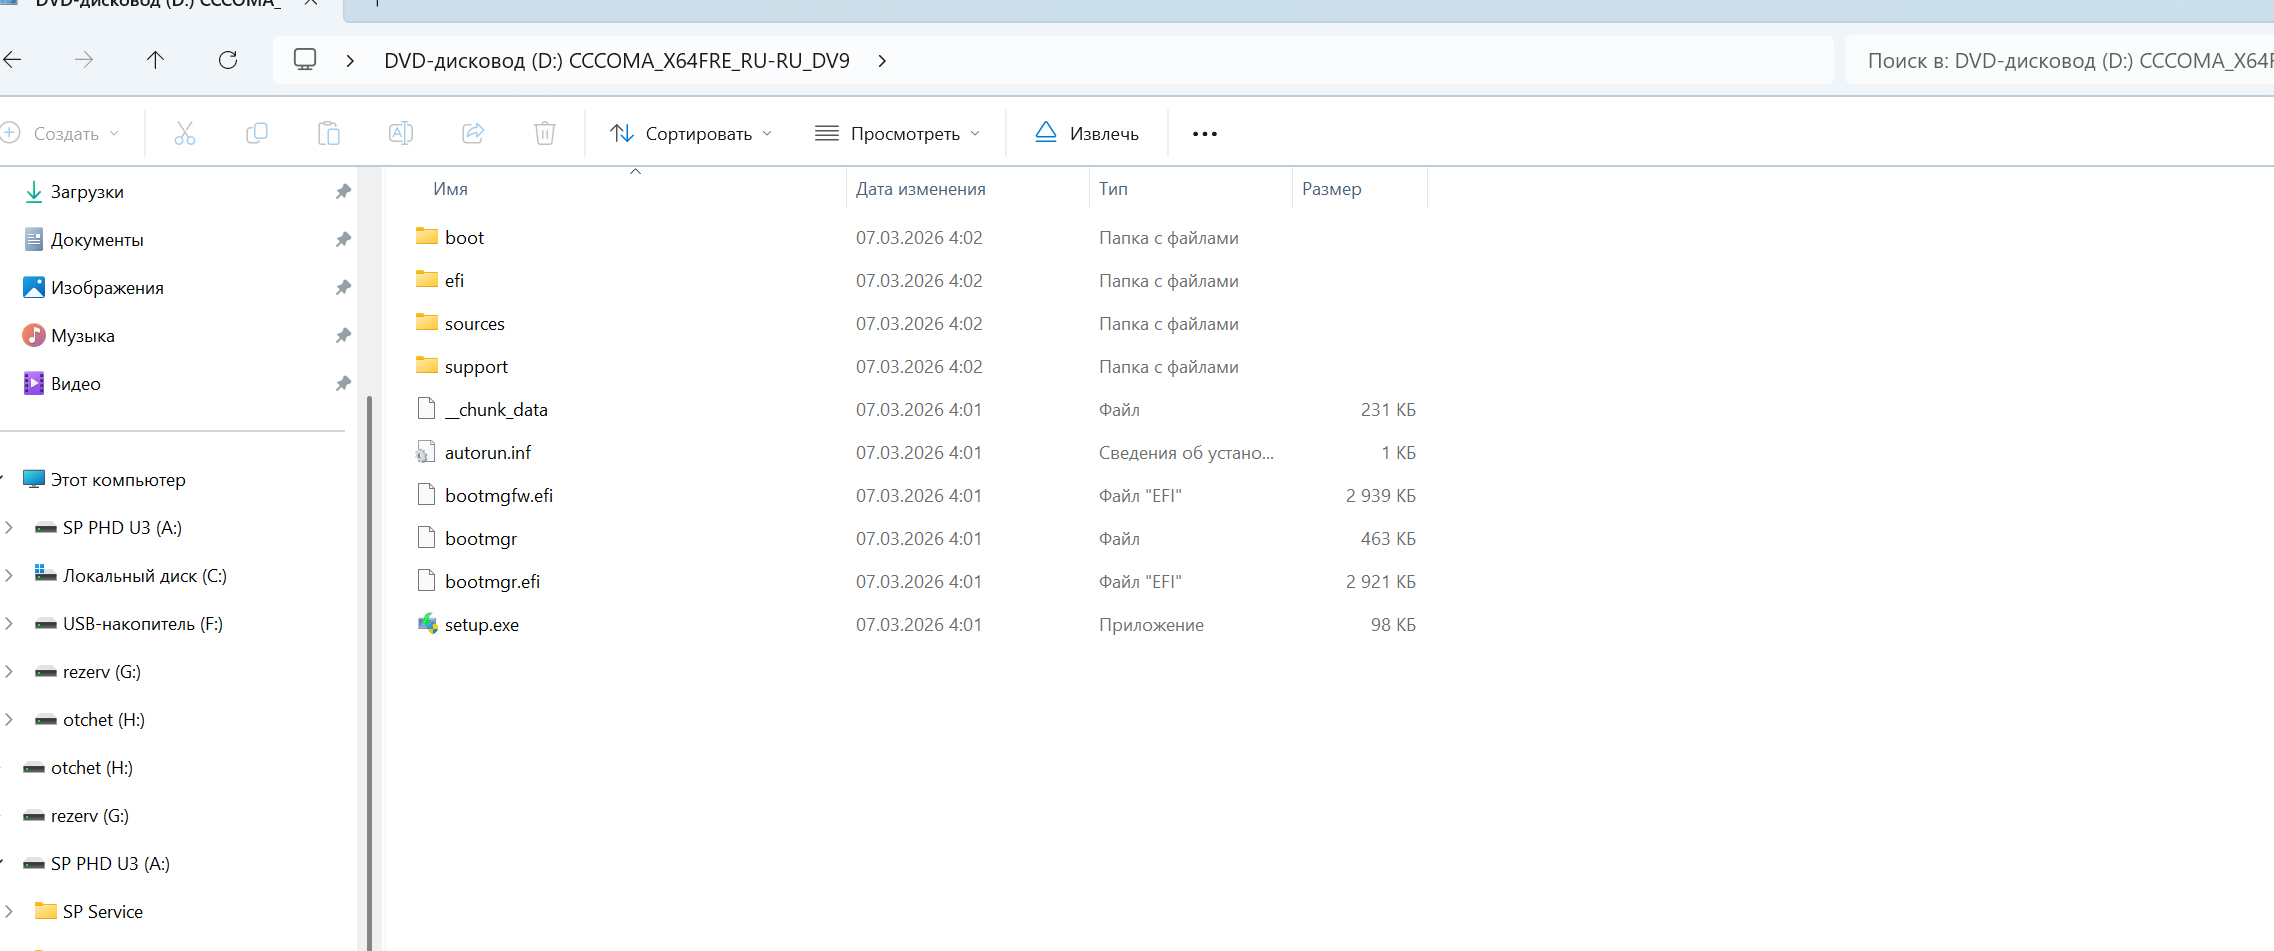Click the forward navigation arrow
The width and height of the screenshot is (2274, 951).
pos(84,60)
